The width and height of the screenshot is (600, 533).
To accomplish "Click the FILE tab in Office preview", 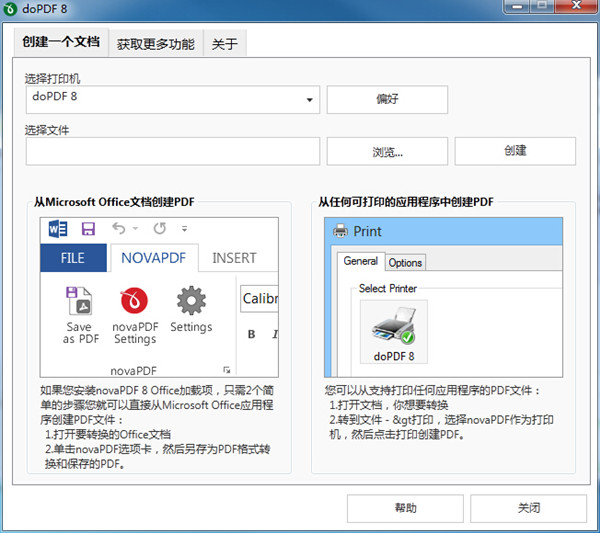I will click(73, 258).
